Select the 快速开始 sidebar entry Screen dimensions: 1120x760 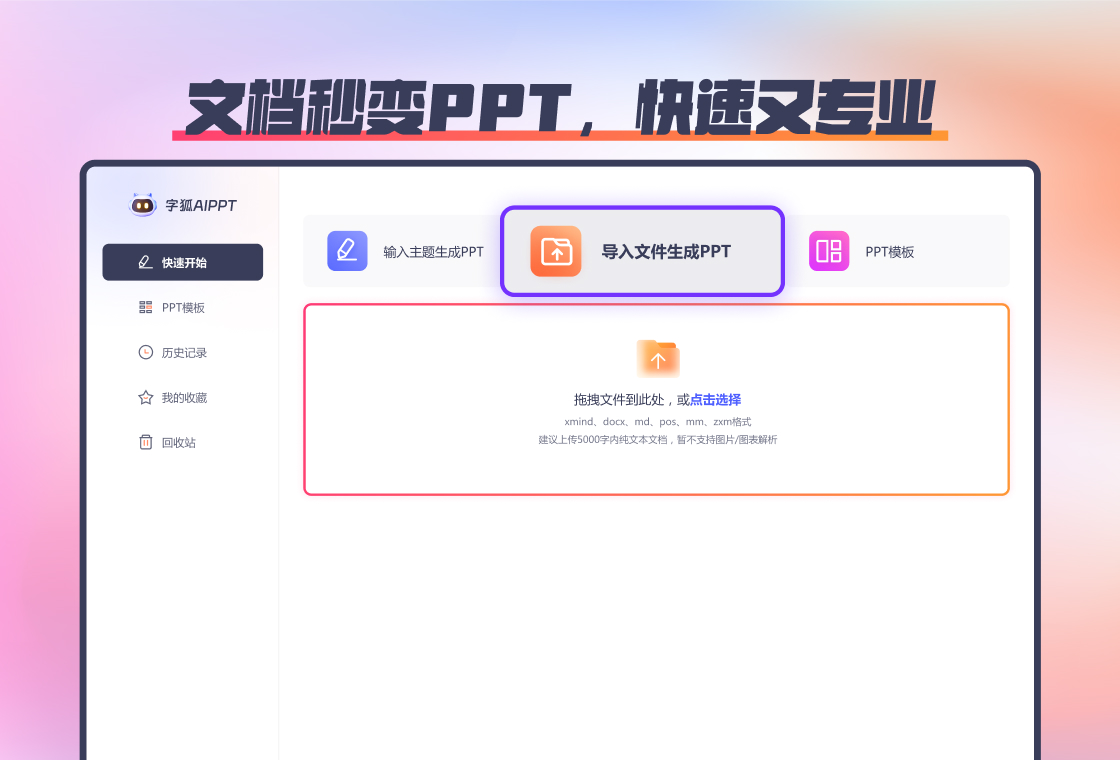(x=182, y=262)
